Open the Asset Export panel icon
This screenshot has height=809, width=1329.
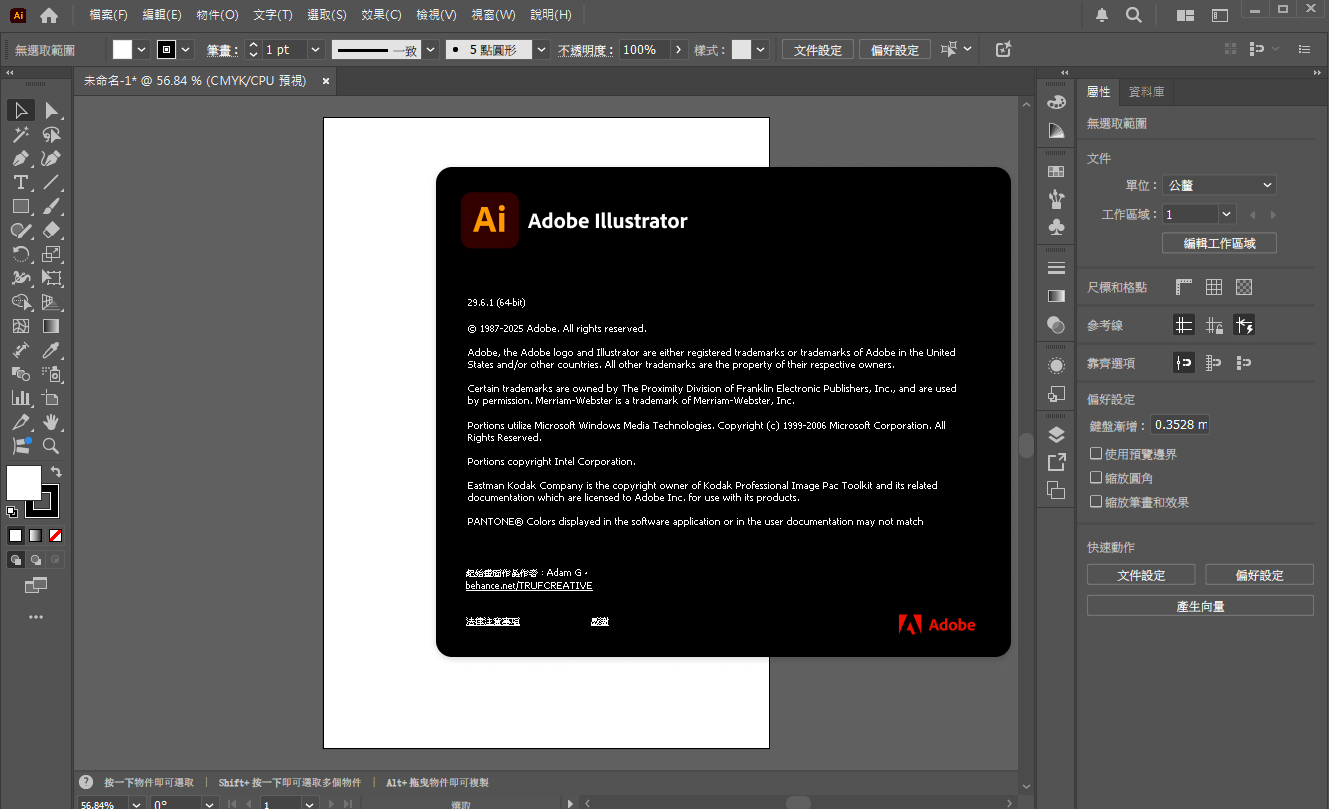click(x=1056, y=462)
